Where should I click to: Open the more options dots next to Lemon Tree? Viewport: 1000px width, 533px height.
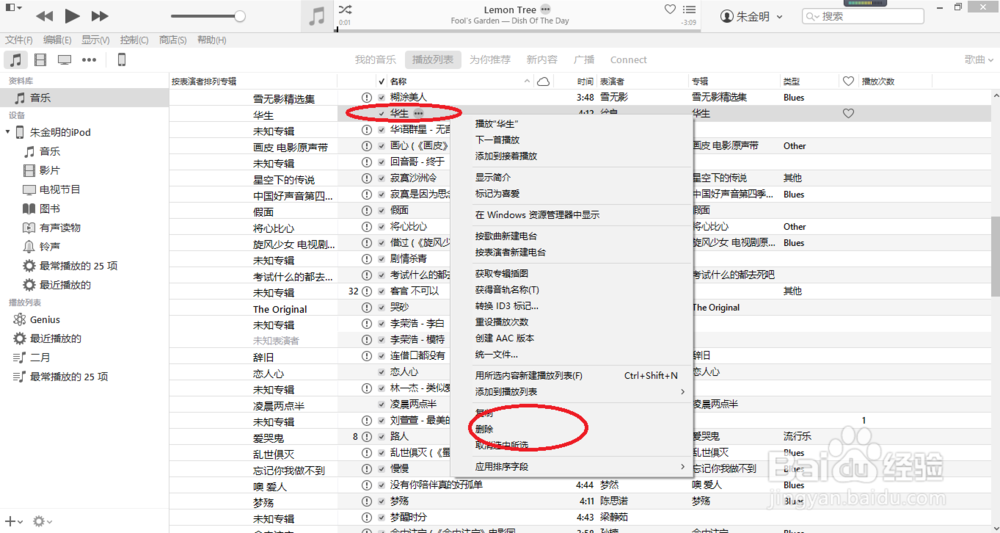[545, 10]
